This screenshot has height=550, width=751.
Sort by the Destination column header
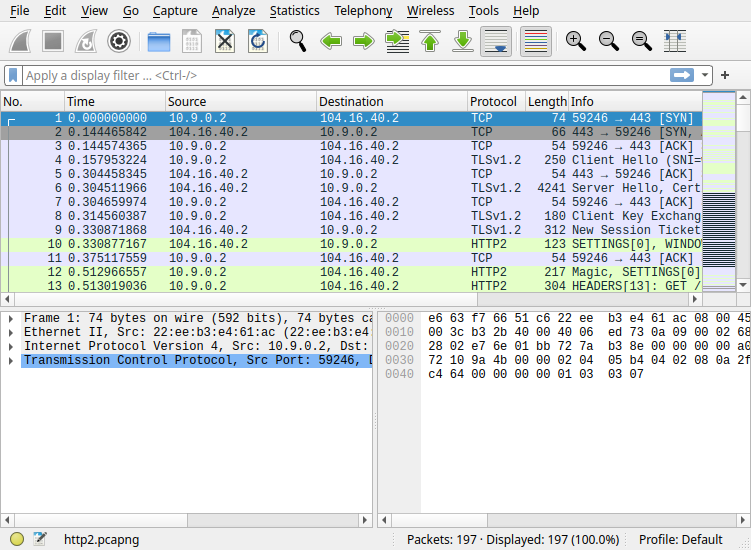[x=392, y=102]
